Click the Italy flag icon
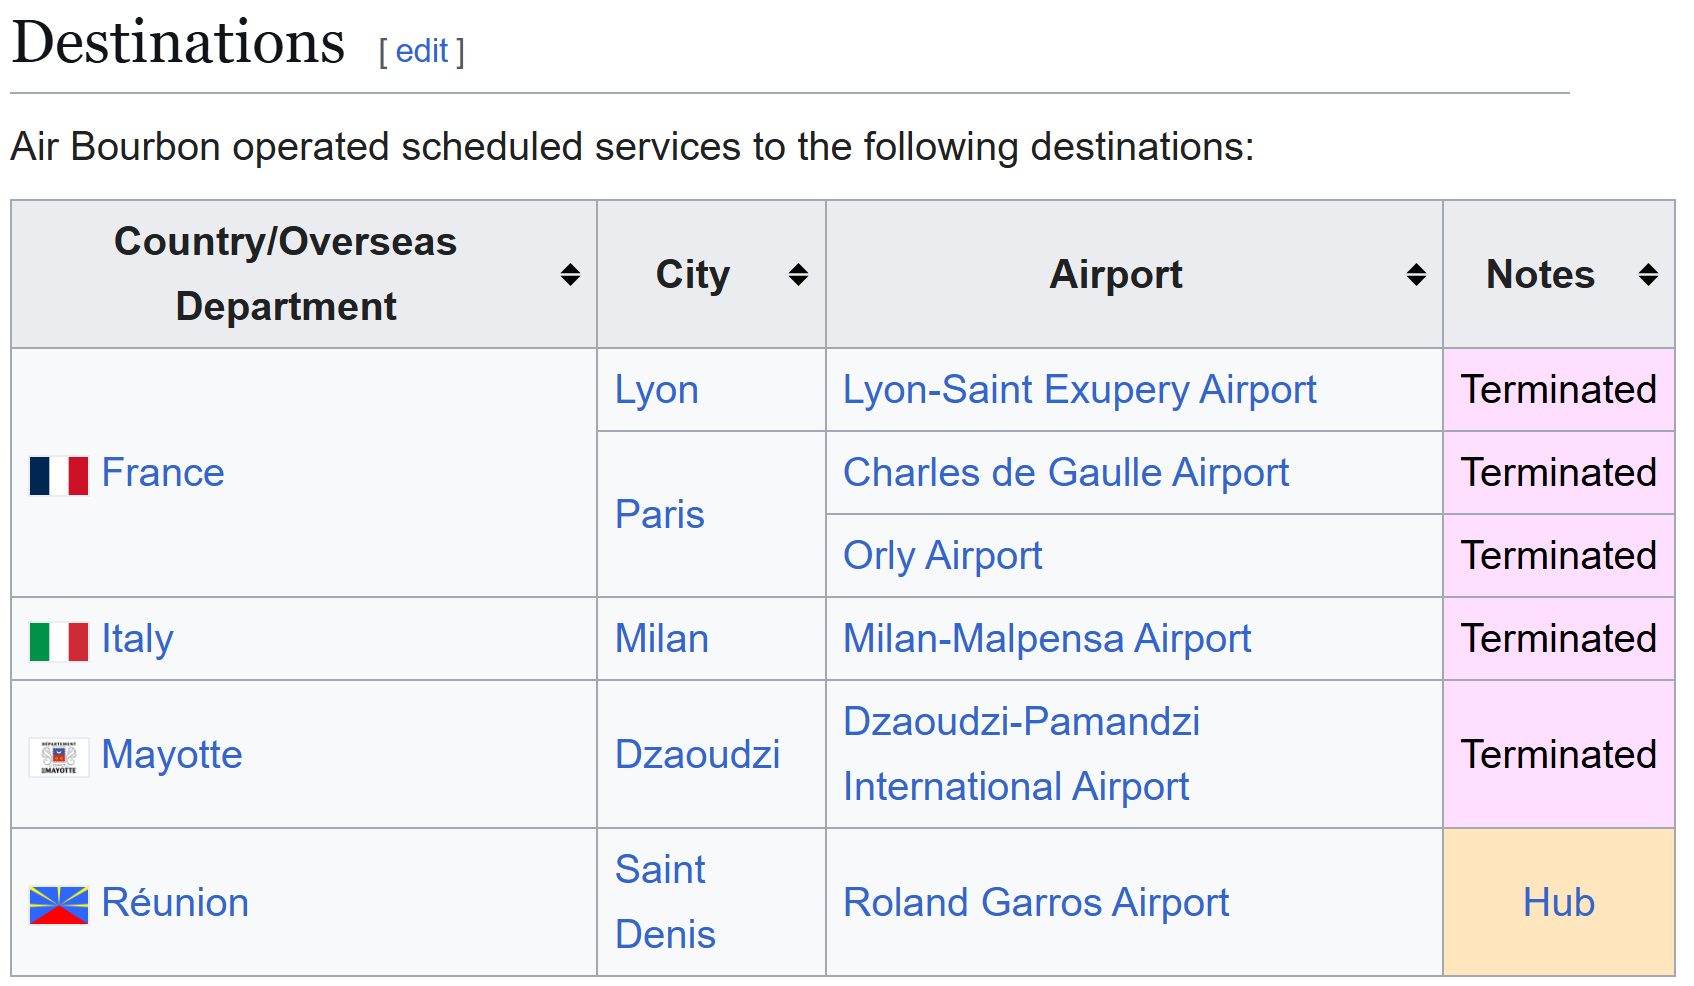Image resolution: width=1694 pixels, height=986 pixels. click(x=59, y=641)
